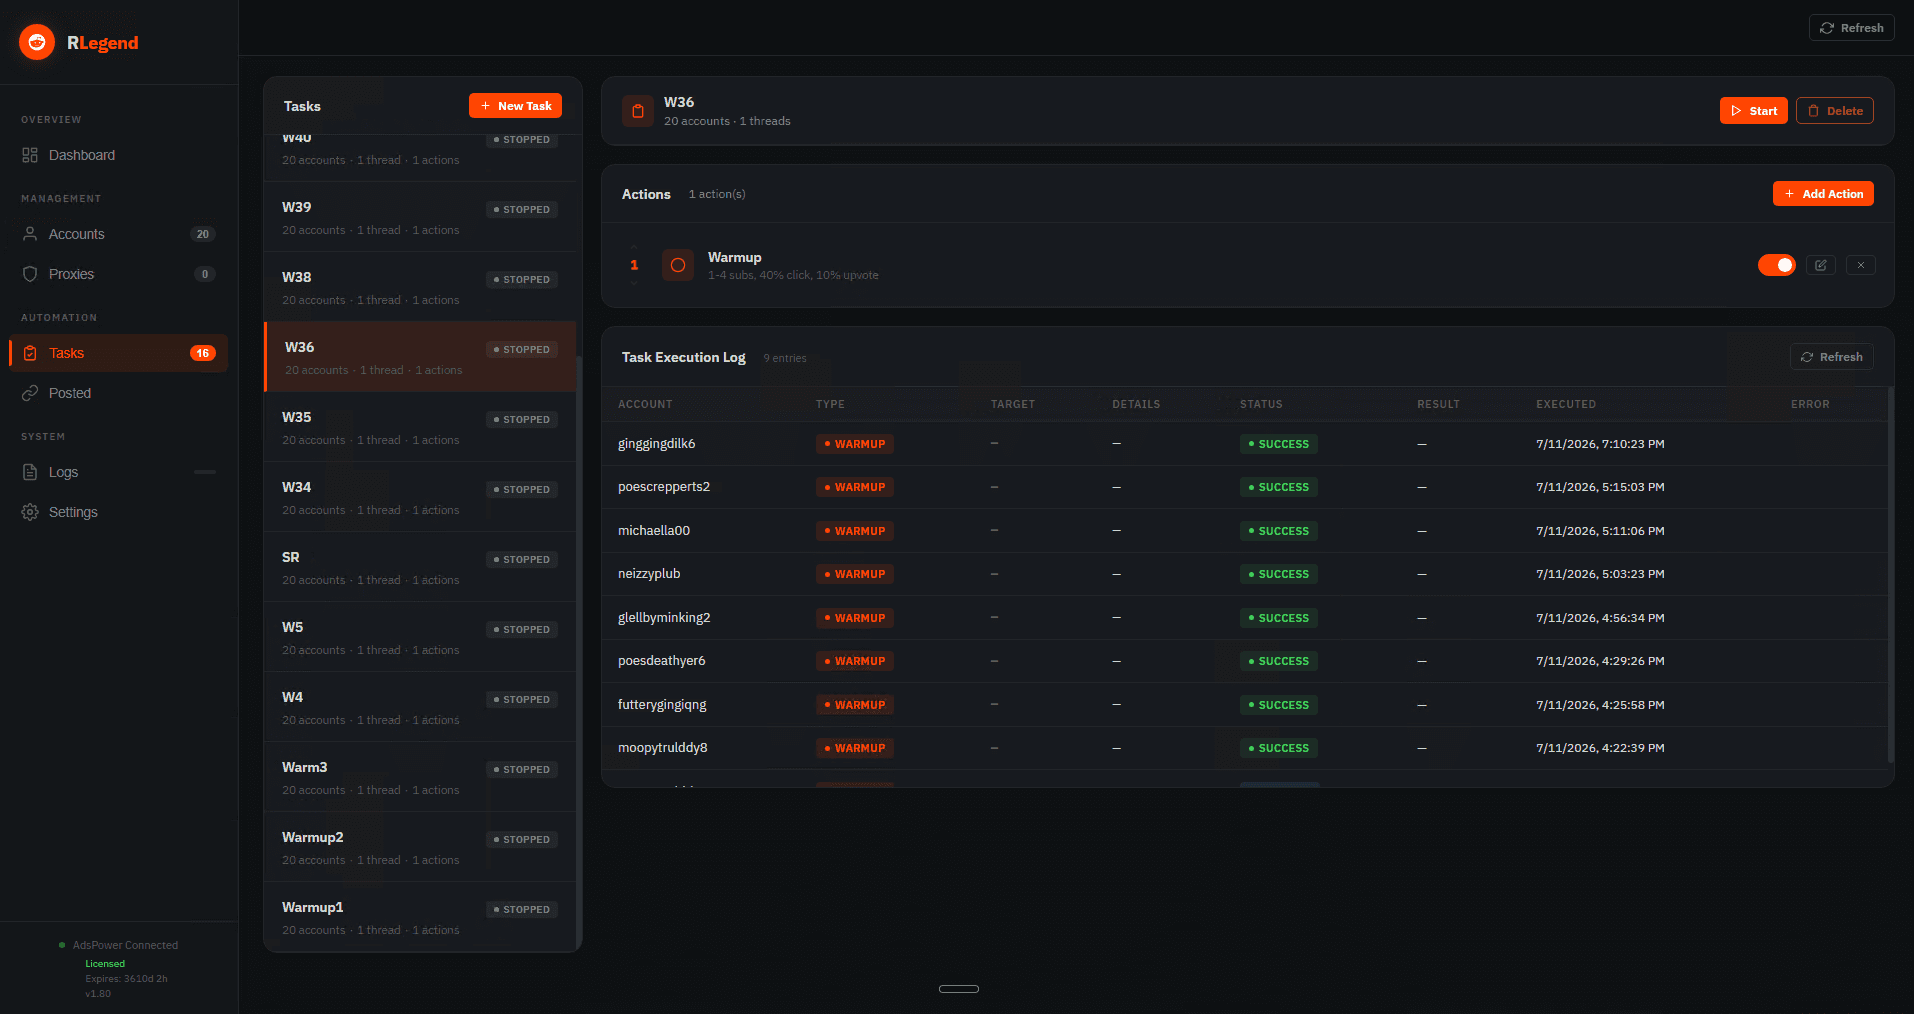Open Dashboard from the sidebar

[x=118, y=155]
